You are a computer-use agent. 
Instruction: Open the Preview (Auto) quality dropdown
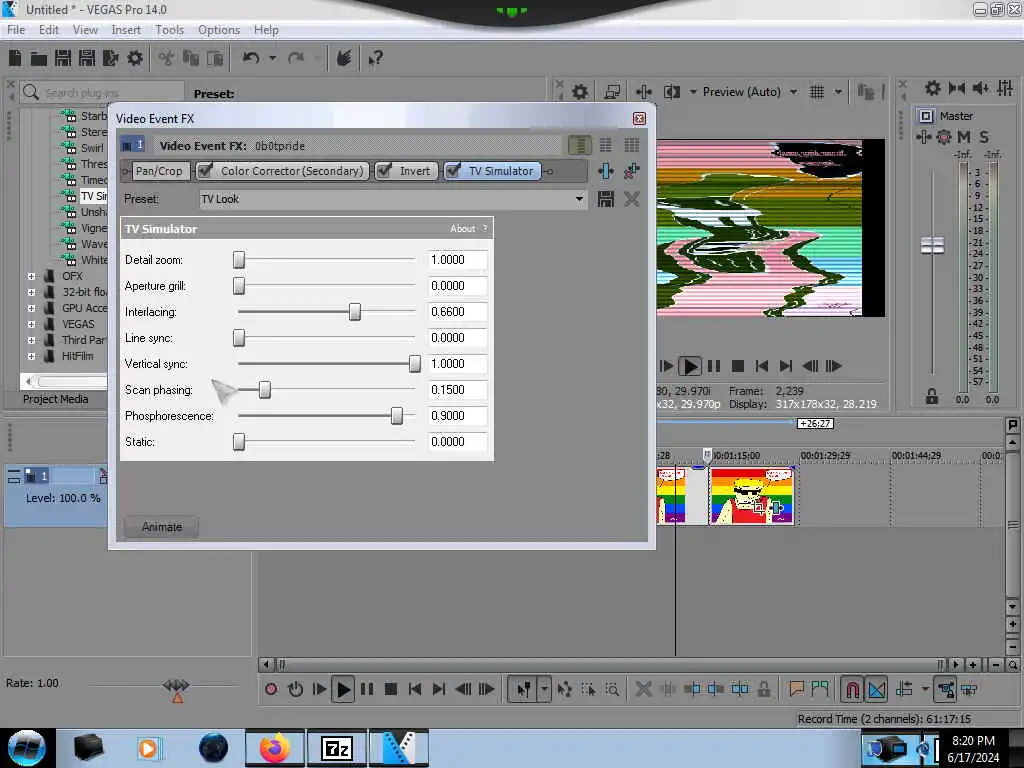coord(793,92)
